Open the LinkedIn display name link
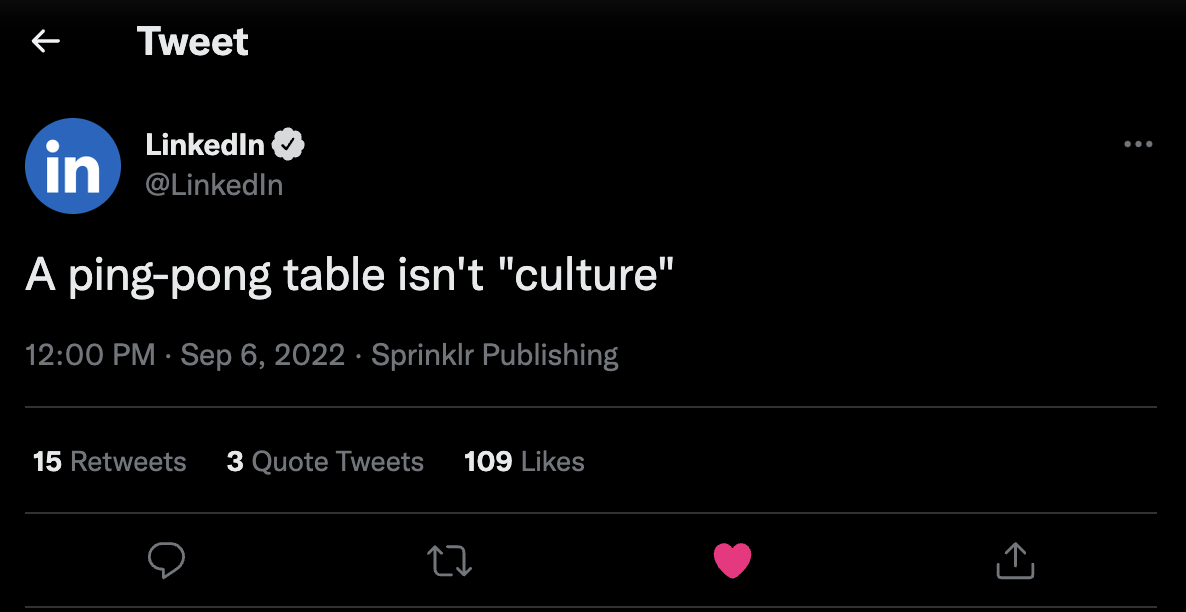 point(205,145)
